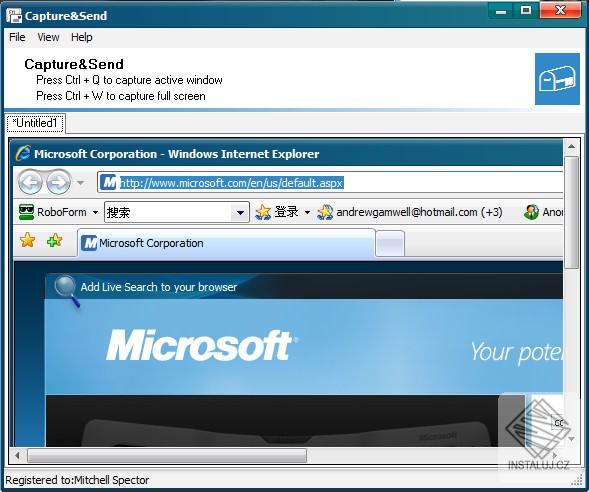The width and height of the screenshot is (589, 492).
Task: Click the mailbox send icon
Action: 557,79
